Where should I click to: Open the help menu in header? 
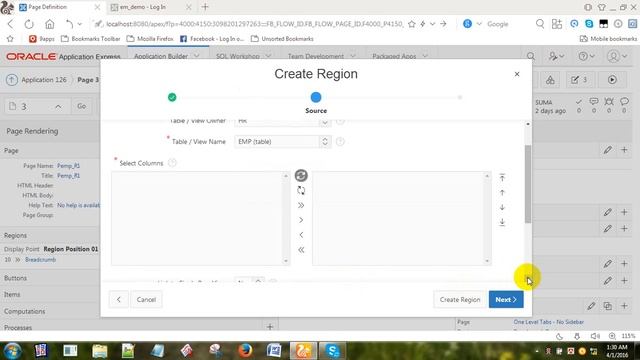coord(587,56)
